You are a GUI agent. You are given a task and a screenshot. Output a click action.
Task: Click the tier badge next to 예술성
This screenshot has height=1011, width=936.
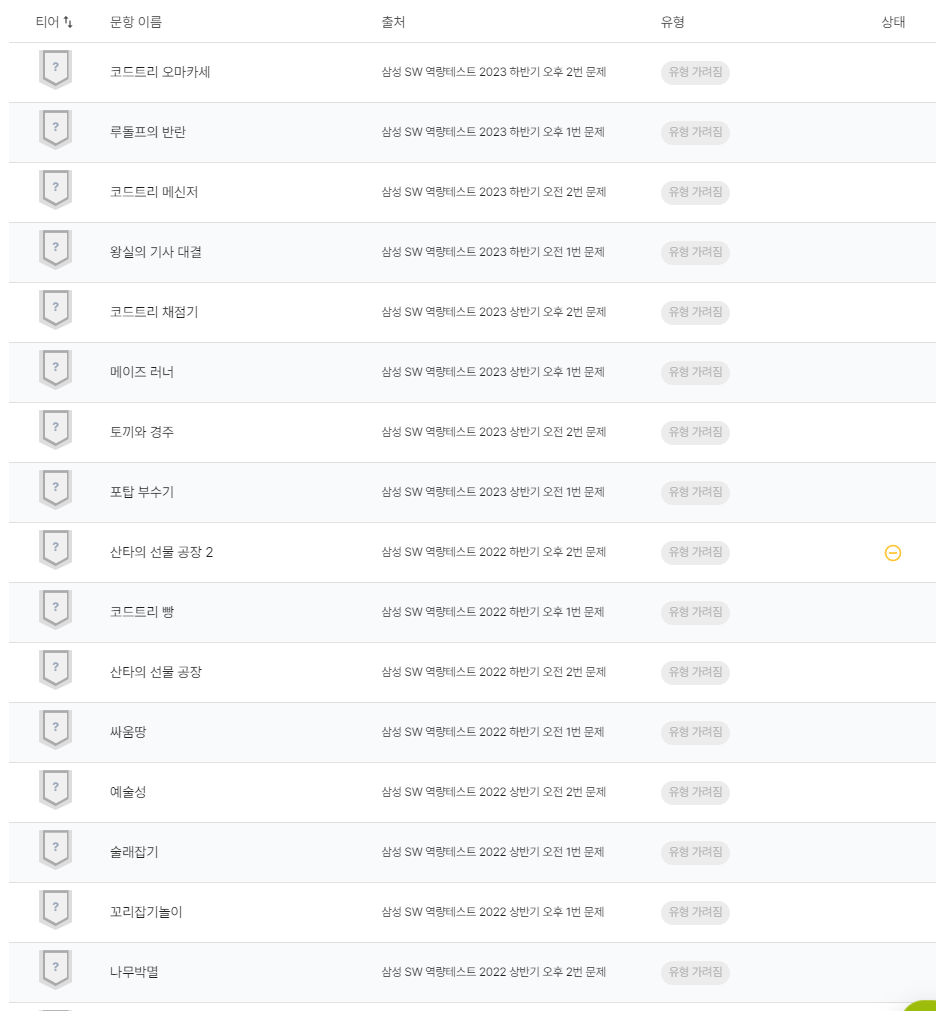point(55,789)
